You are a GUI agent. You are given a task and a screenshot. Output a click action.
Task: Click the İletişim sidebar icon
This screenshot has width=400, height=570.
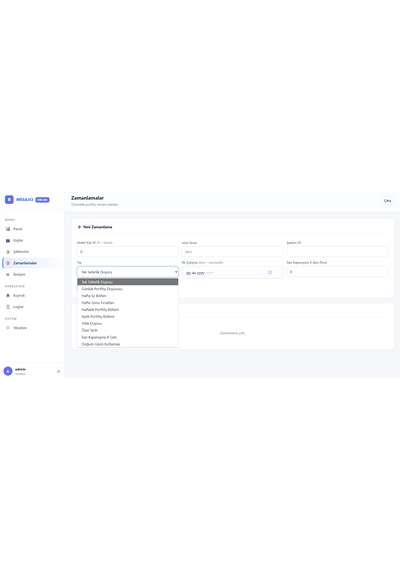pos(8,274)
